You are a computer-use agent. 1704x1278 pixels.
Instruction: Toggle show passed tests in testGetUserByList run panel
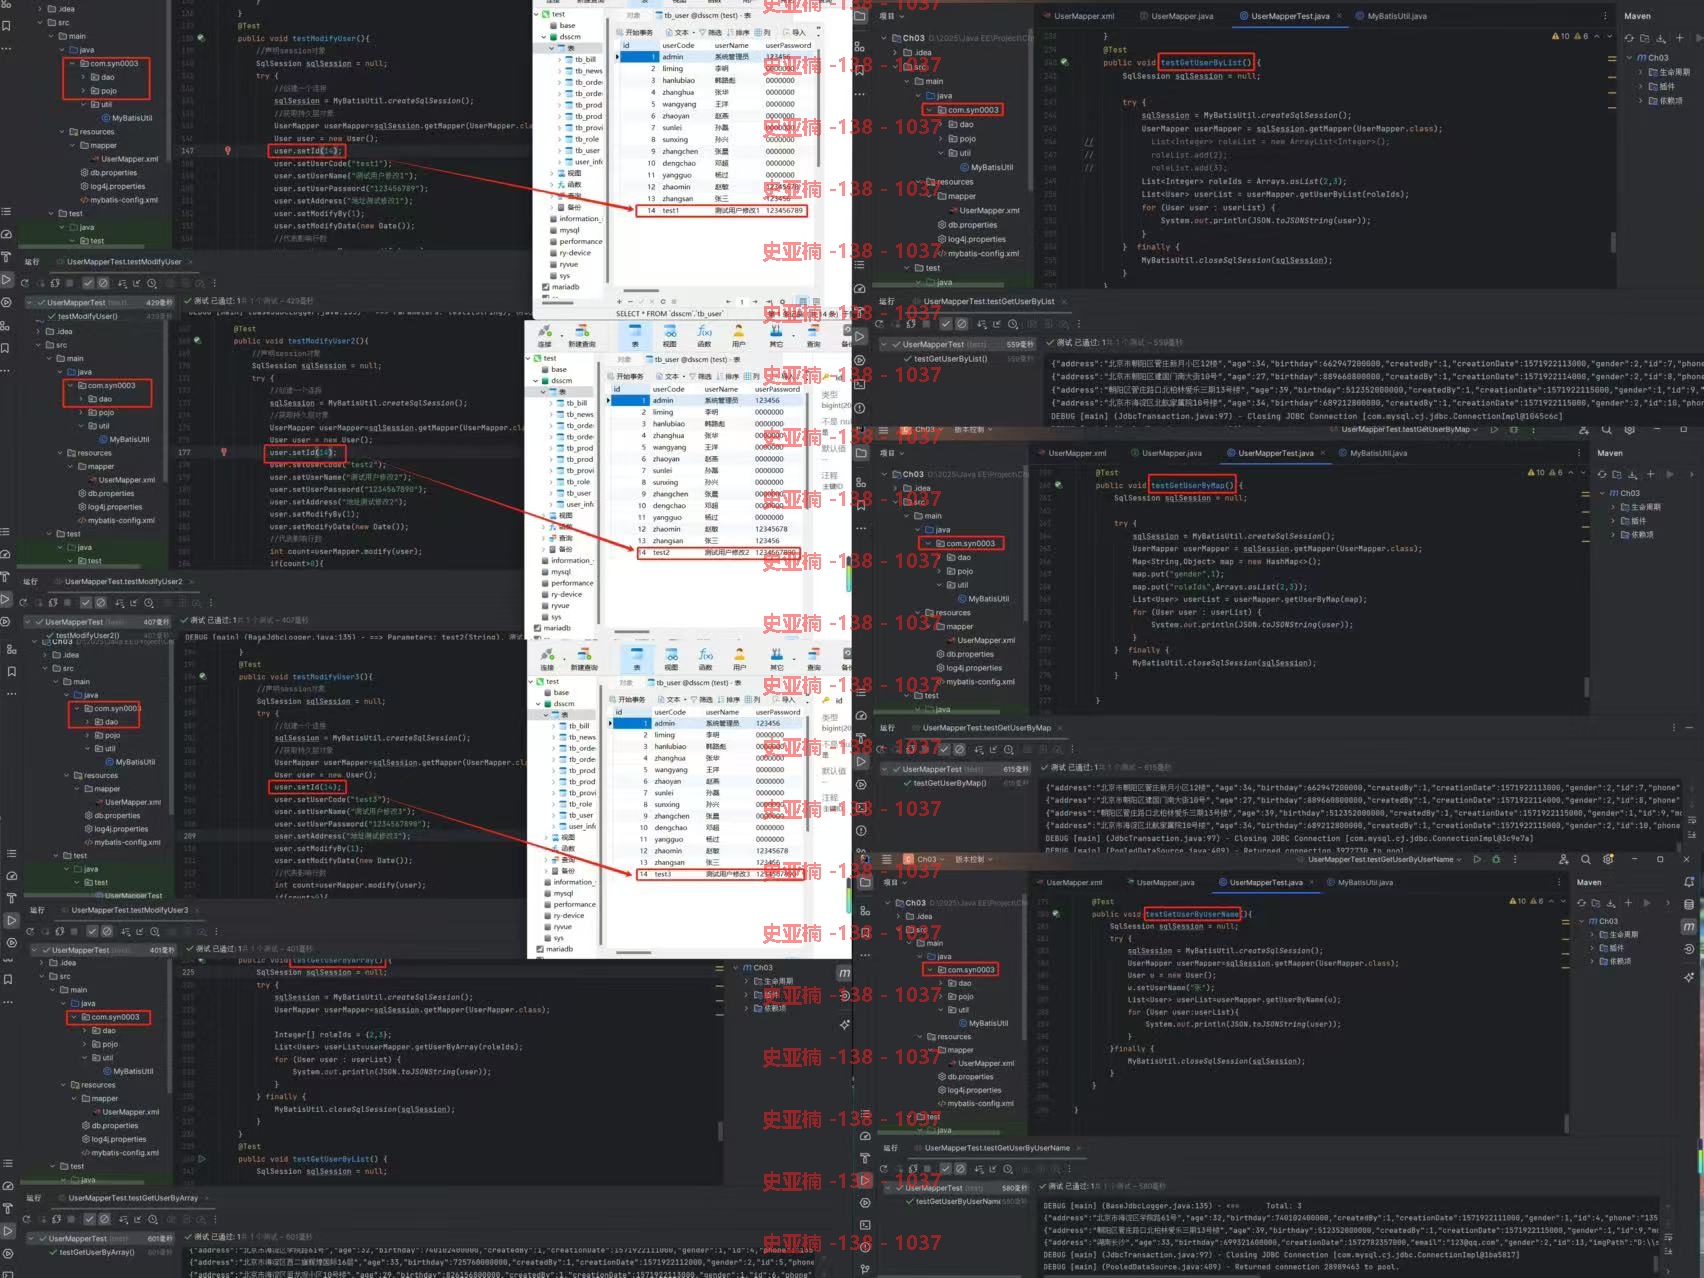(x=945, y=324)
